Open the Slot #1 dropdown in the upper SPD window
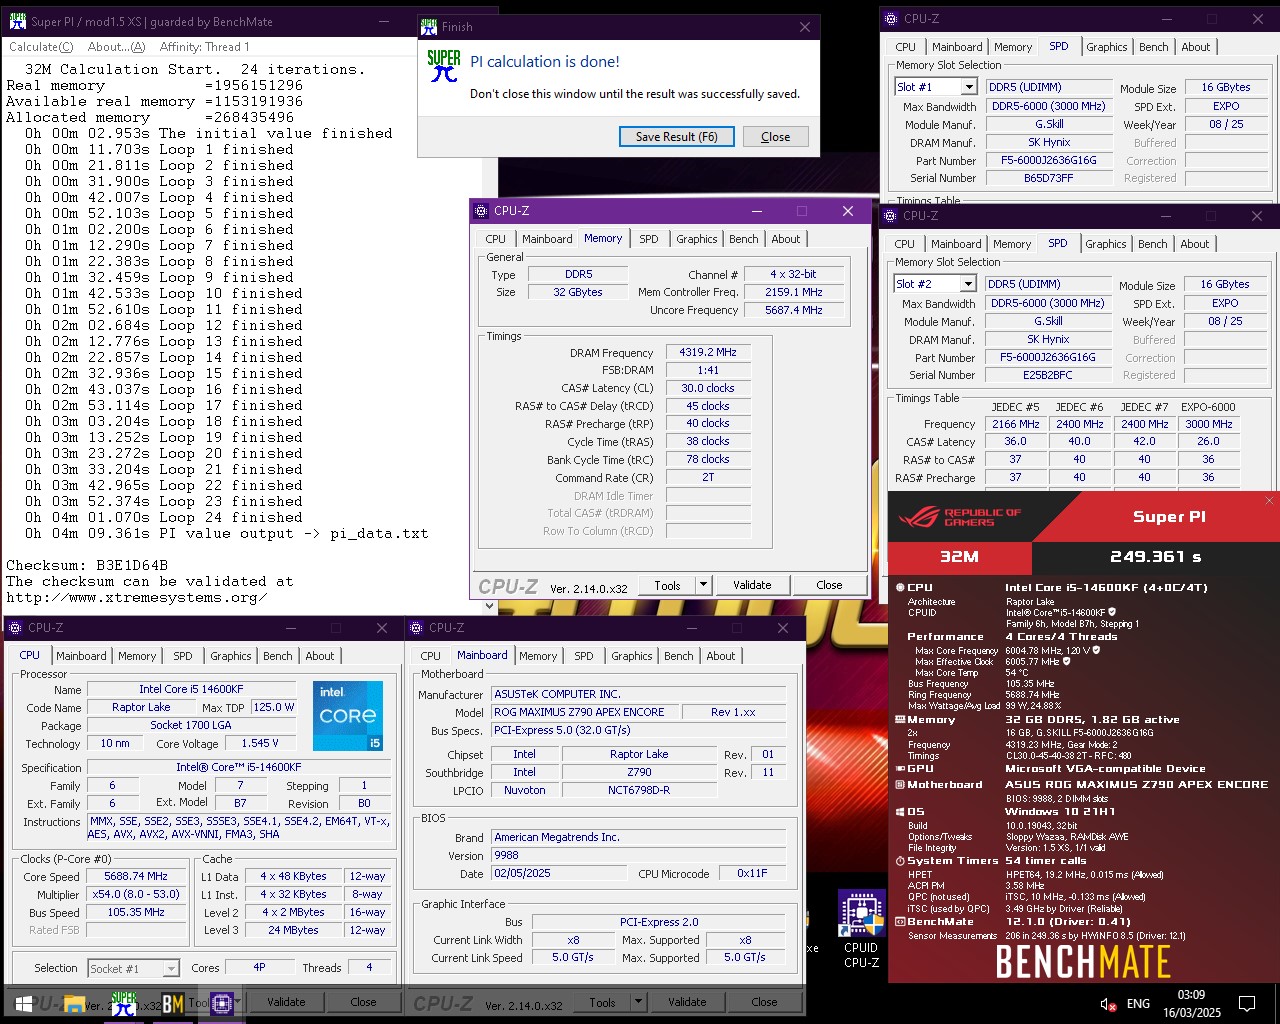 [967, 88]
